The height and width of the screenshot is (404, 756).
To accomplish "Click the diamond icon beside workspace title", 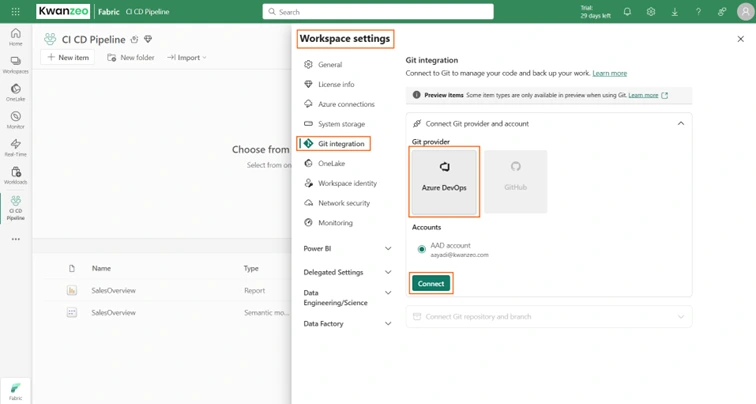I will (x=148, y=39).
